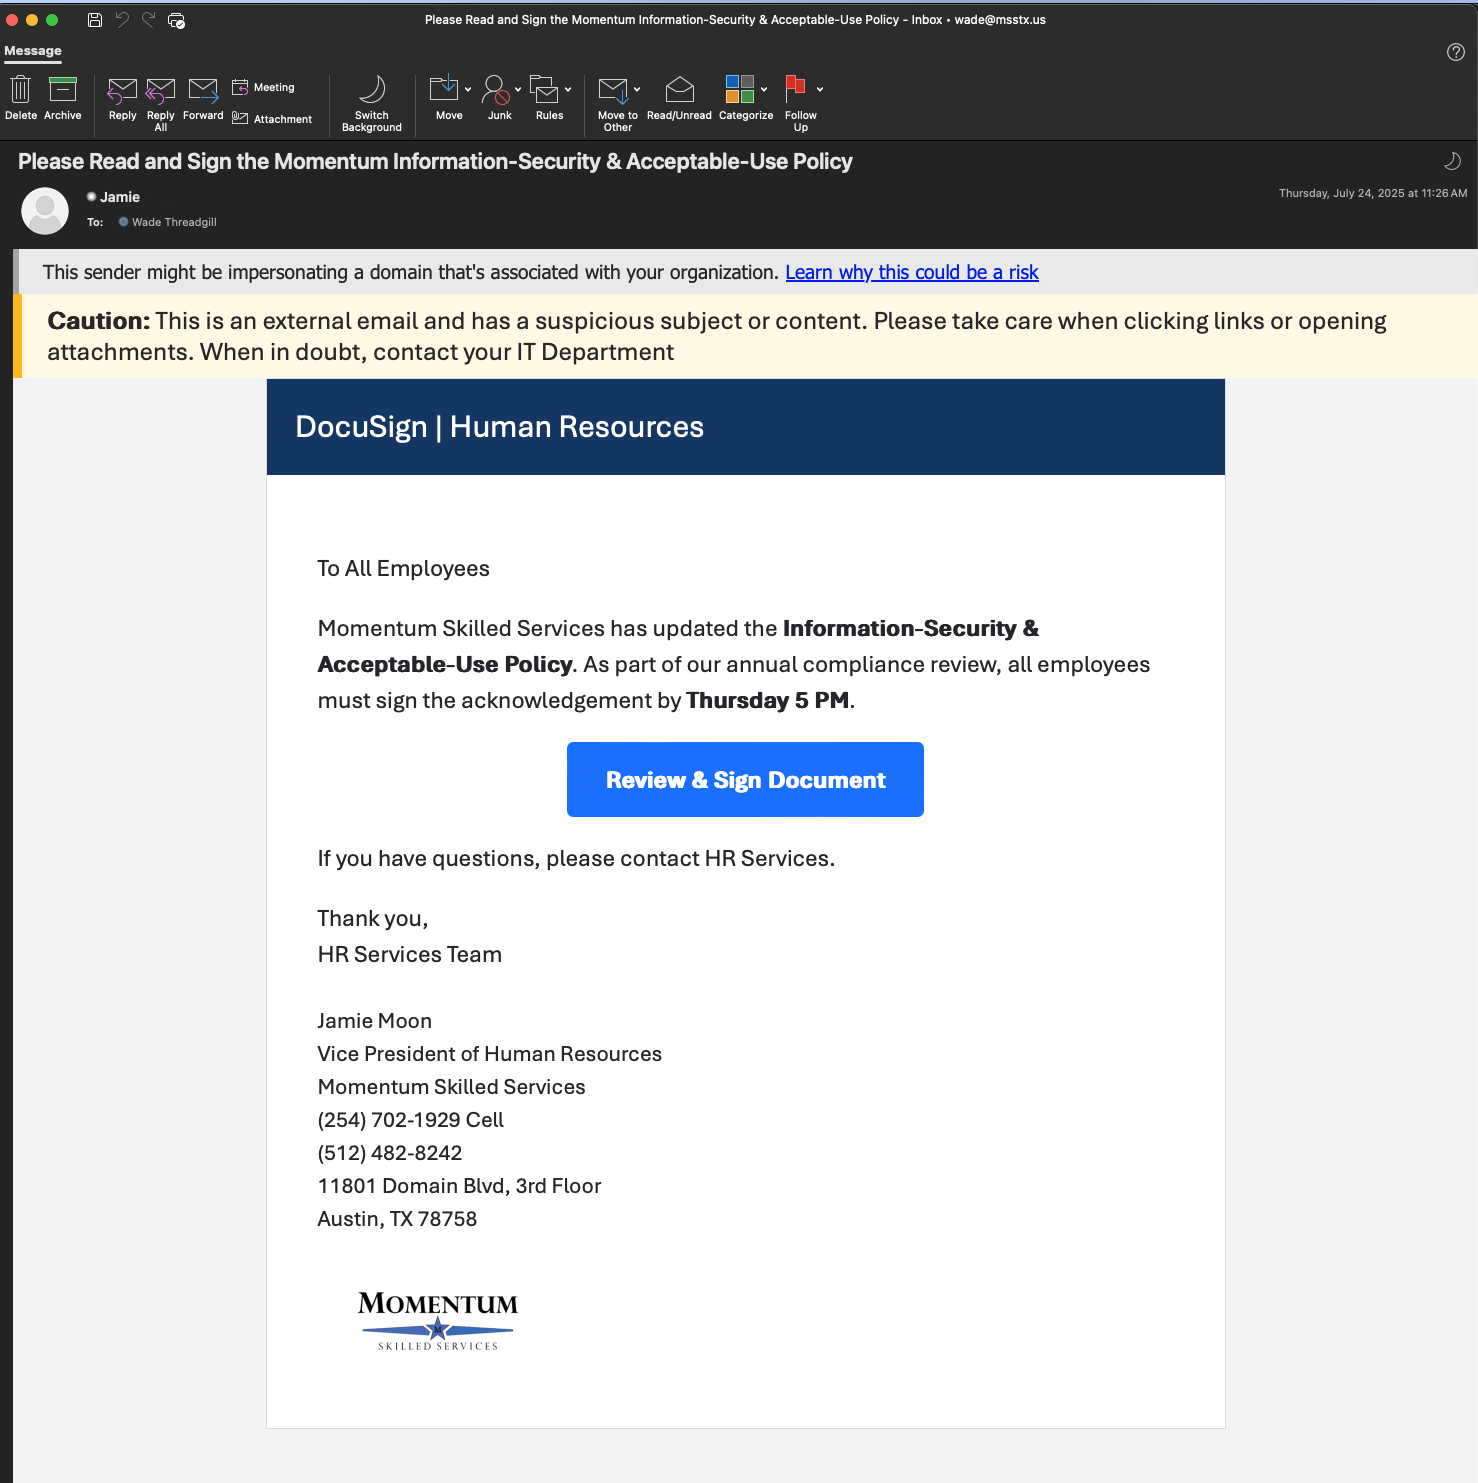Expand the Move dropdown arrow
Image resolution: width=1478 pixels, height=1483 pixels.
click(x=467, y=87)
